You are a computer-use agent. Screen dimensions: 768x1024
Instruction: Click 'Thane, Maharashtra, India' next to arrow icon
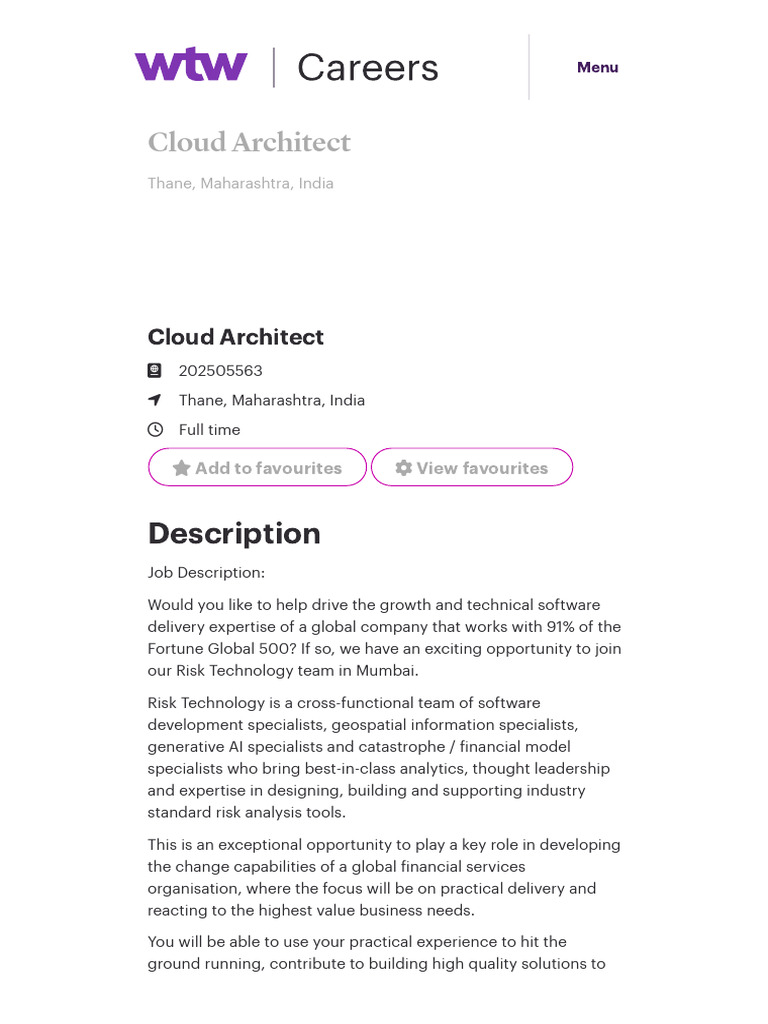(272, 400)
